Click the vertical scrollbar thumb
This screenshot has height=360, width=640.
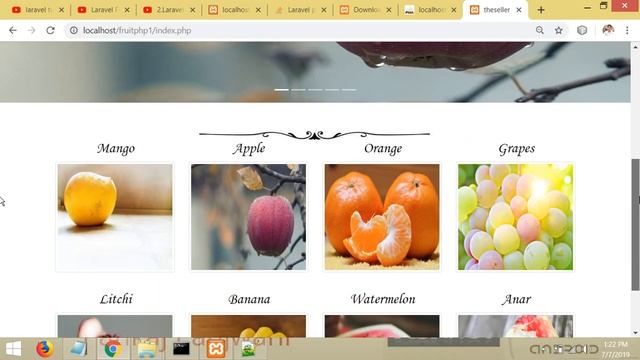click(636, 224)
